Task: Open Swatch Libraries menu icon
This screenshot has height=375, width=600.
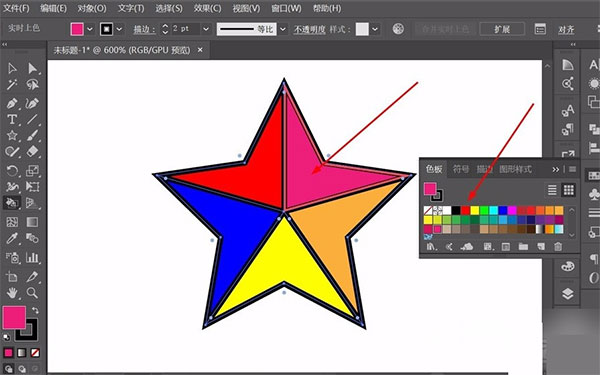Action: (x=431, y=246)
